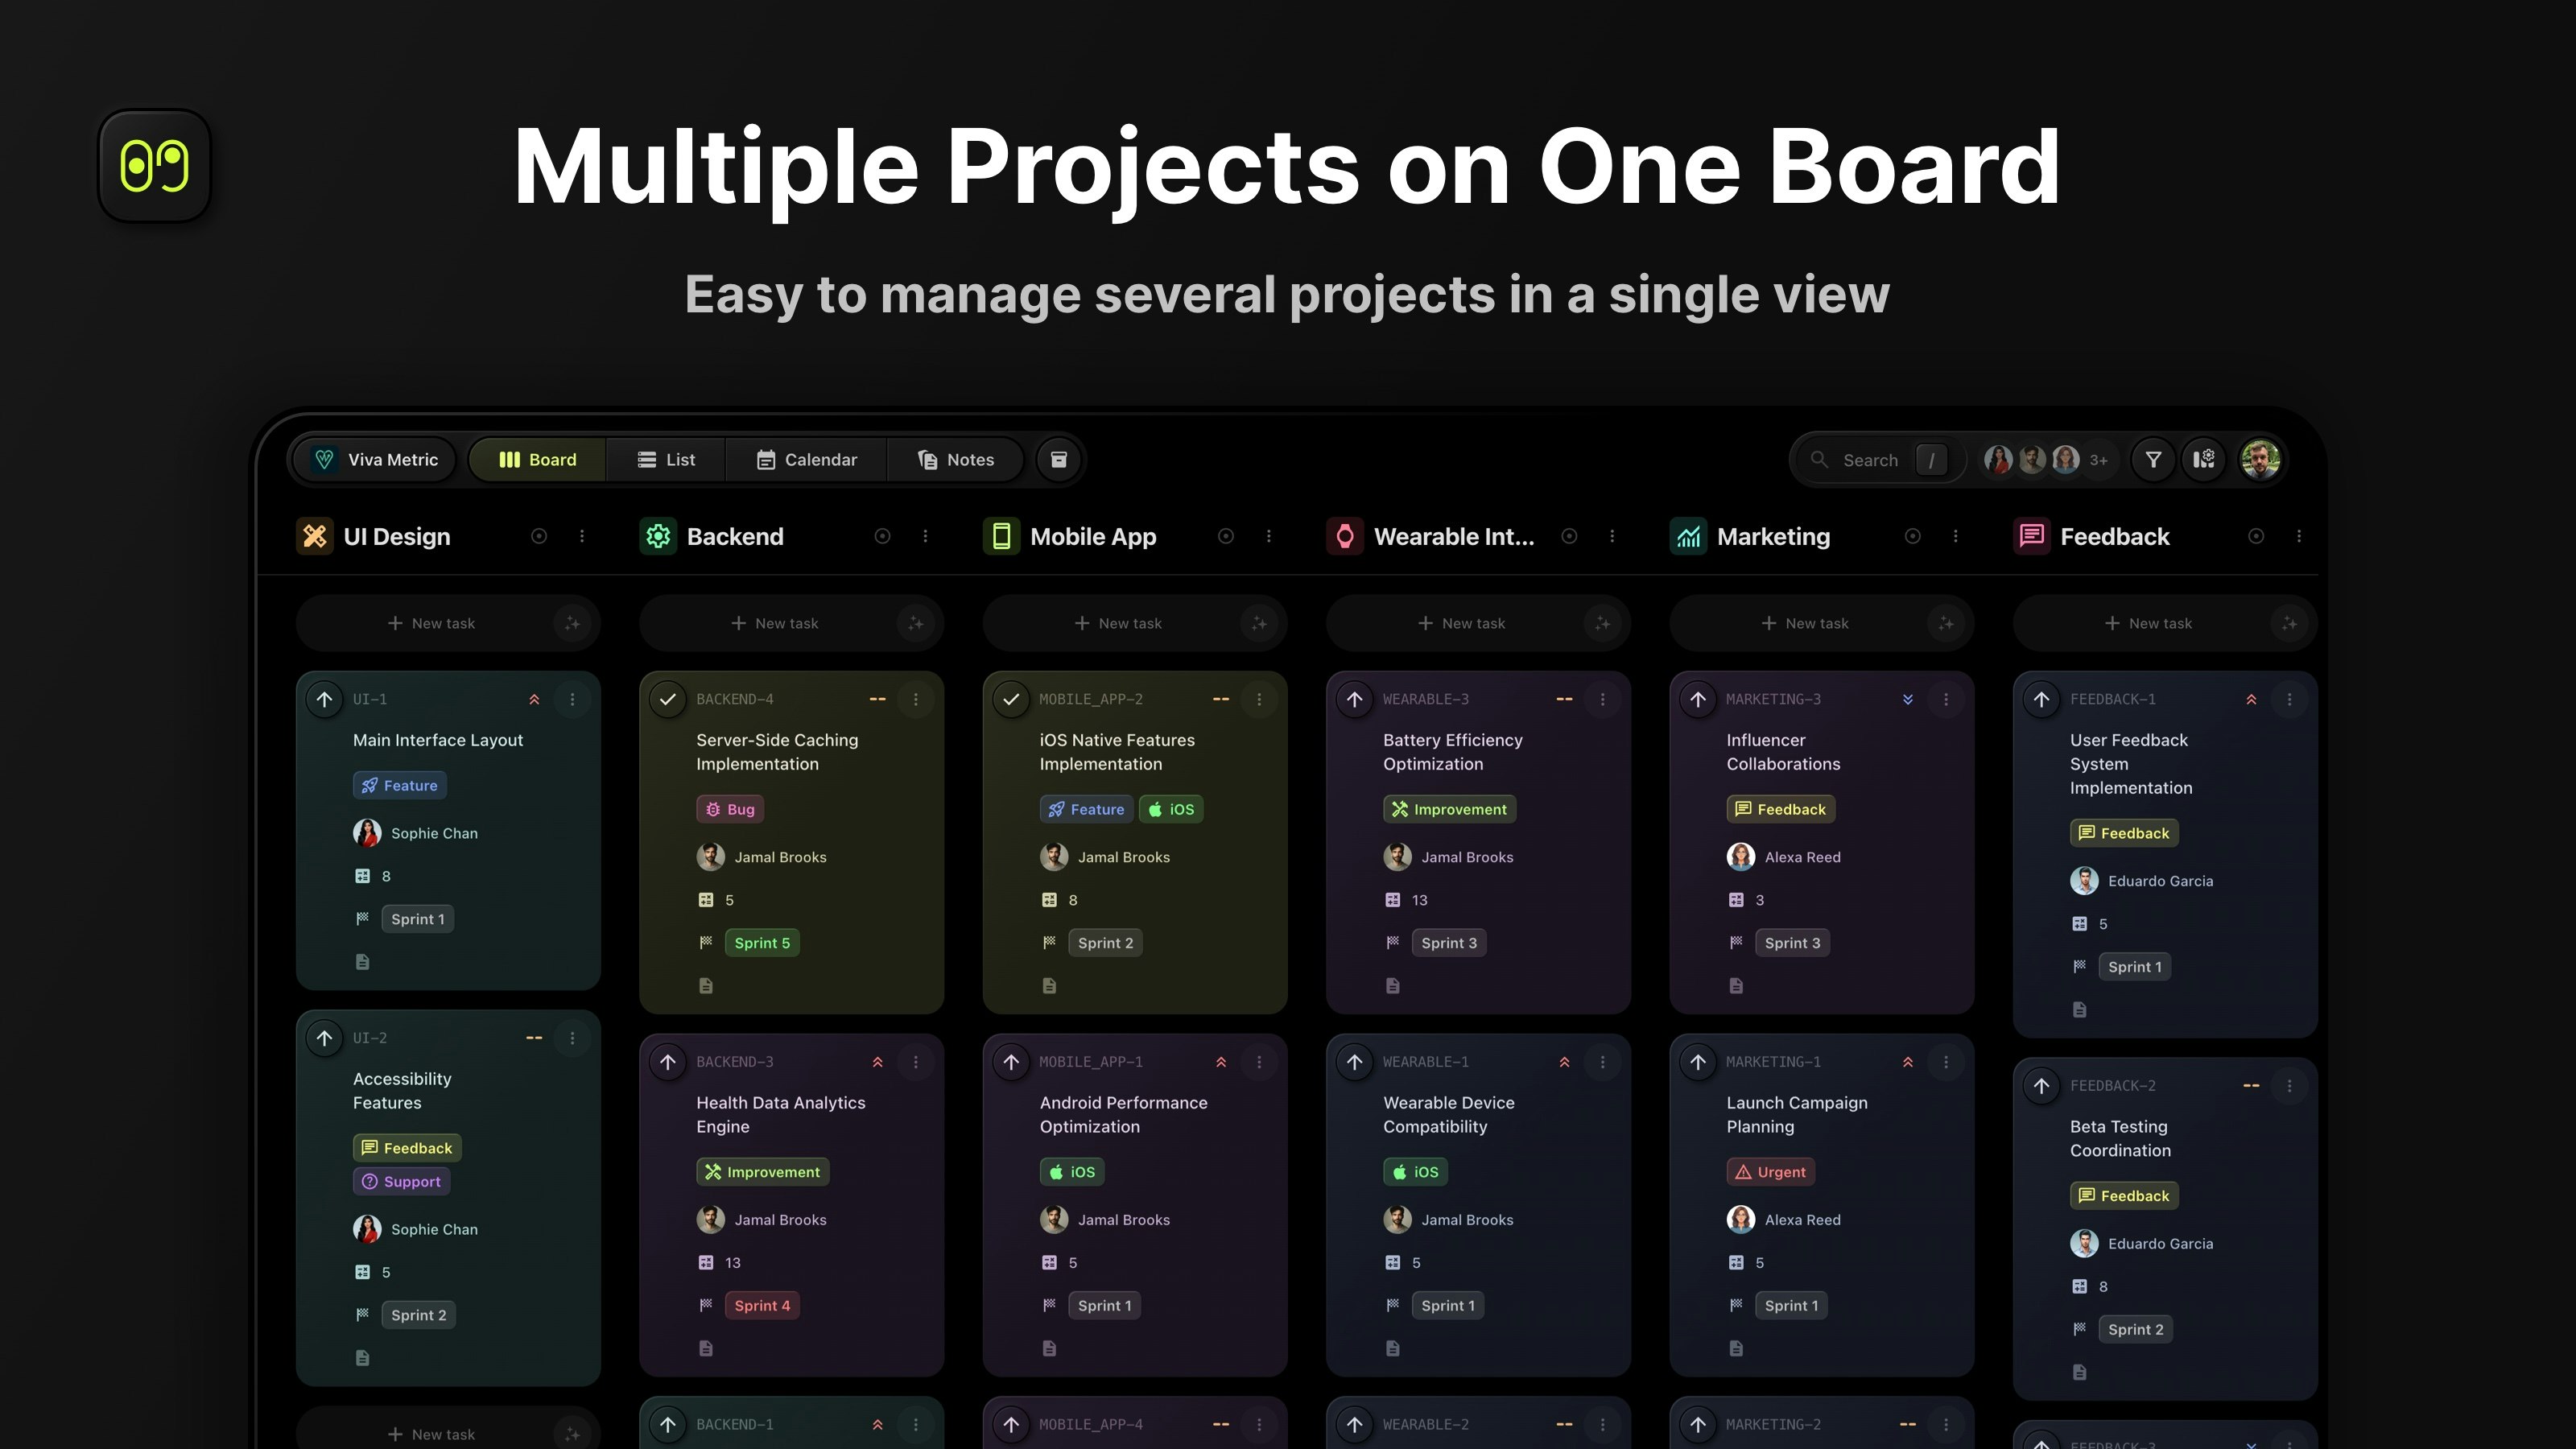The image size is (2576, 1449).
Task: Click the target icon in Marketing header
Action: pos(1912,537)
